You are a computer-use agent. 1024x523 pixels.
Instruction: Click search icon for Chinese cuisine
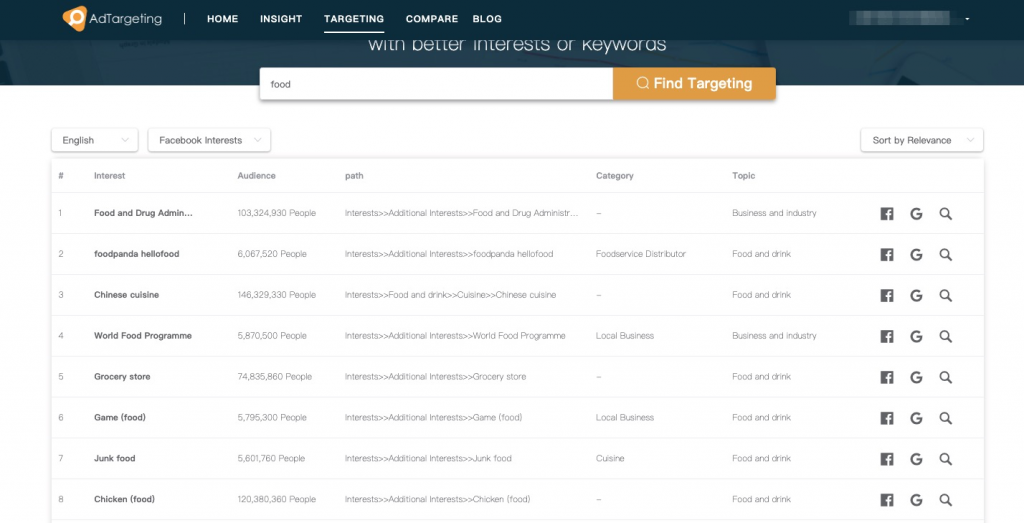[x=946, y=296]
